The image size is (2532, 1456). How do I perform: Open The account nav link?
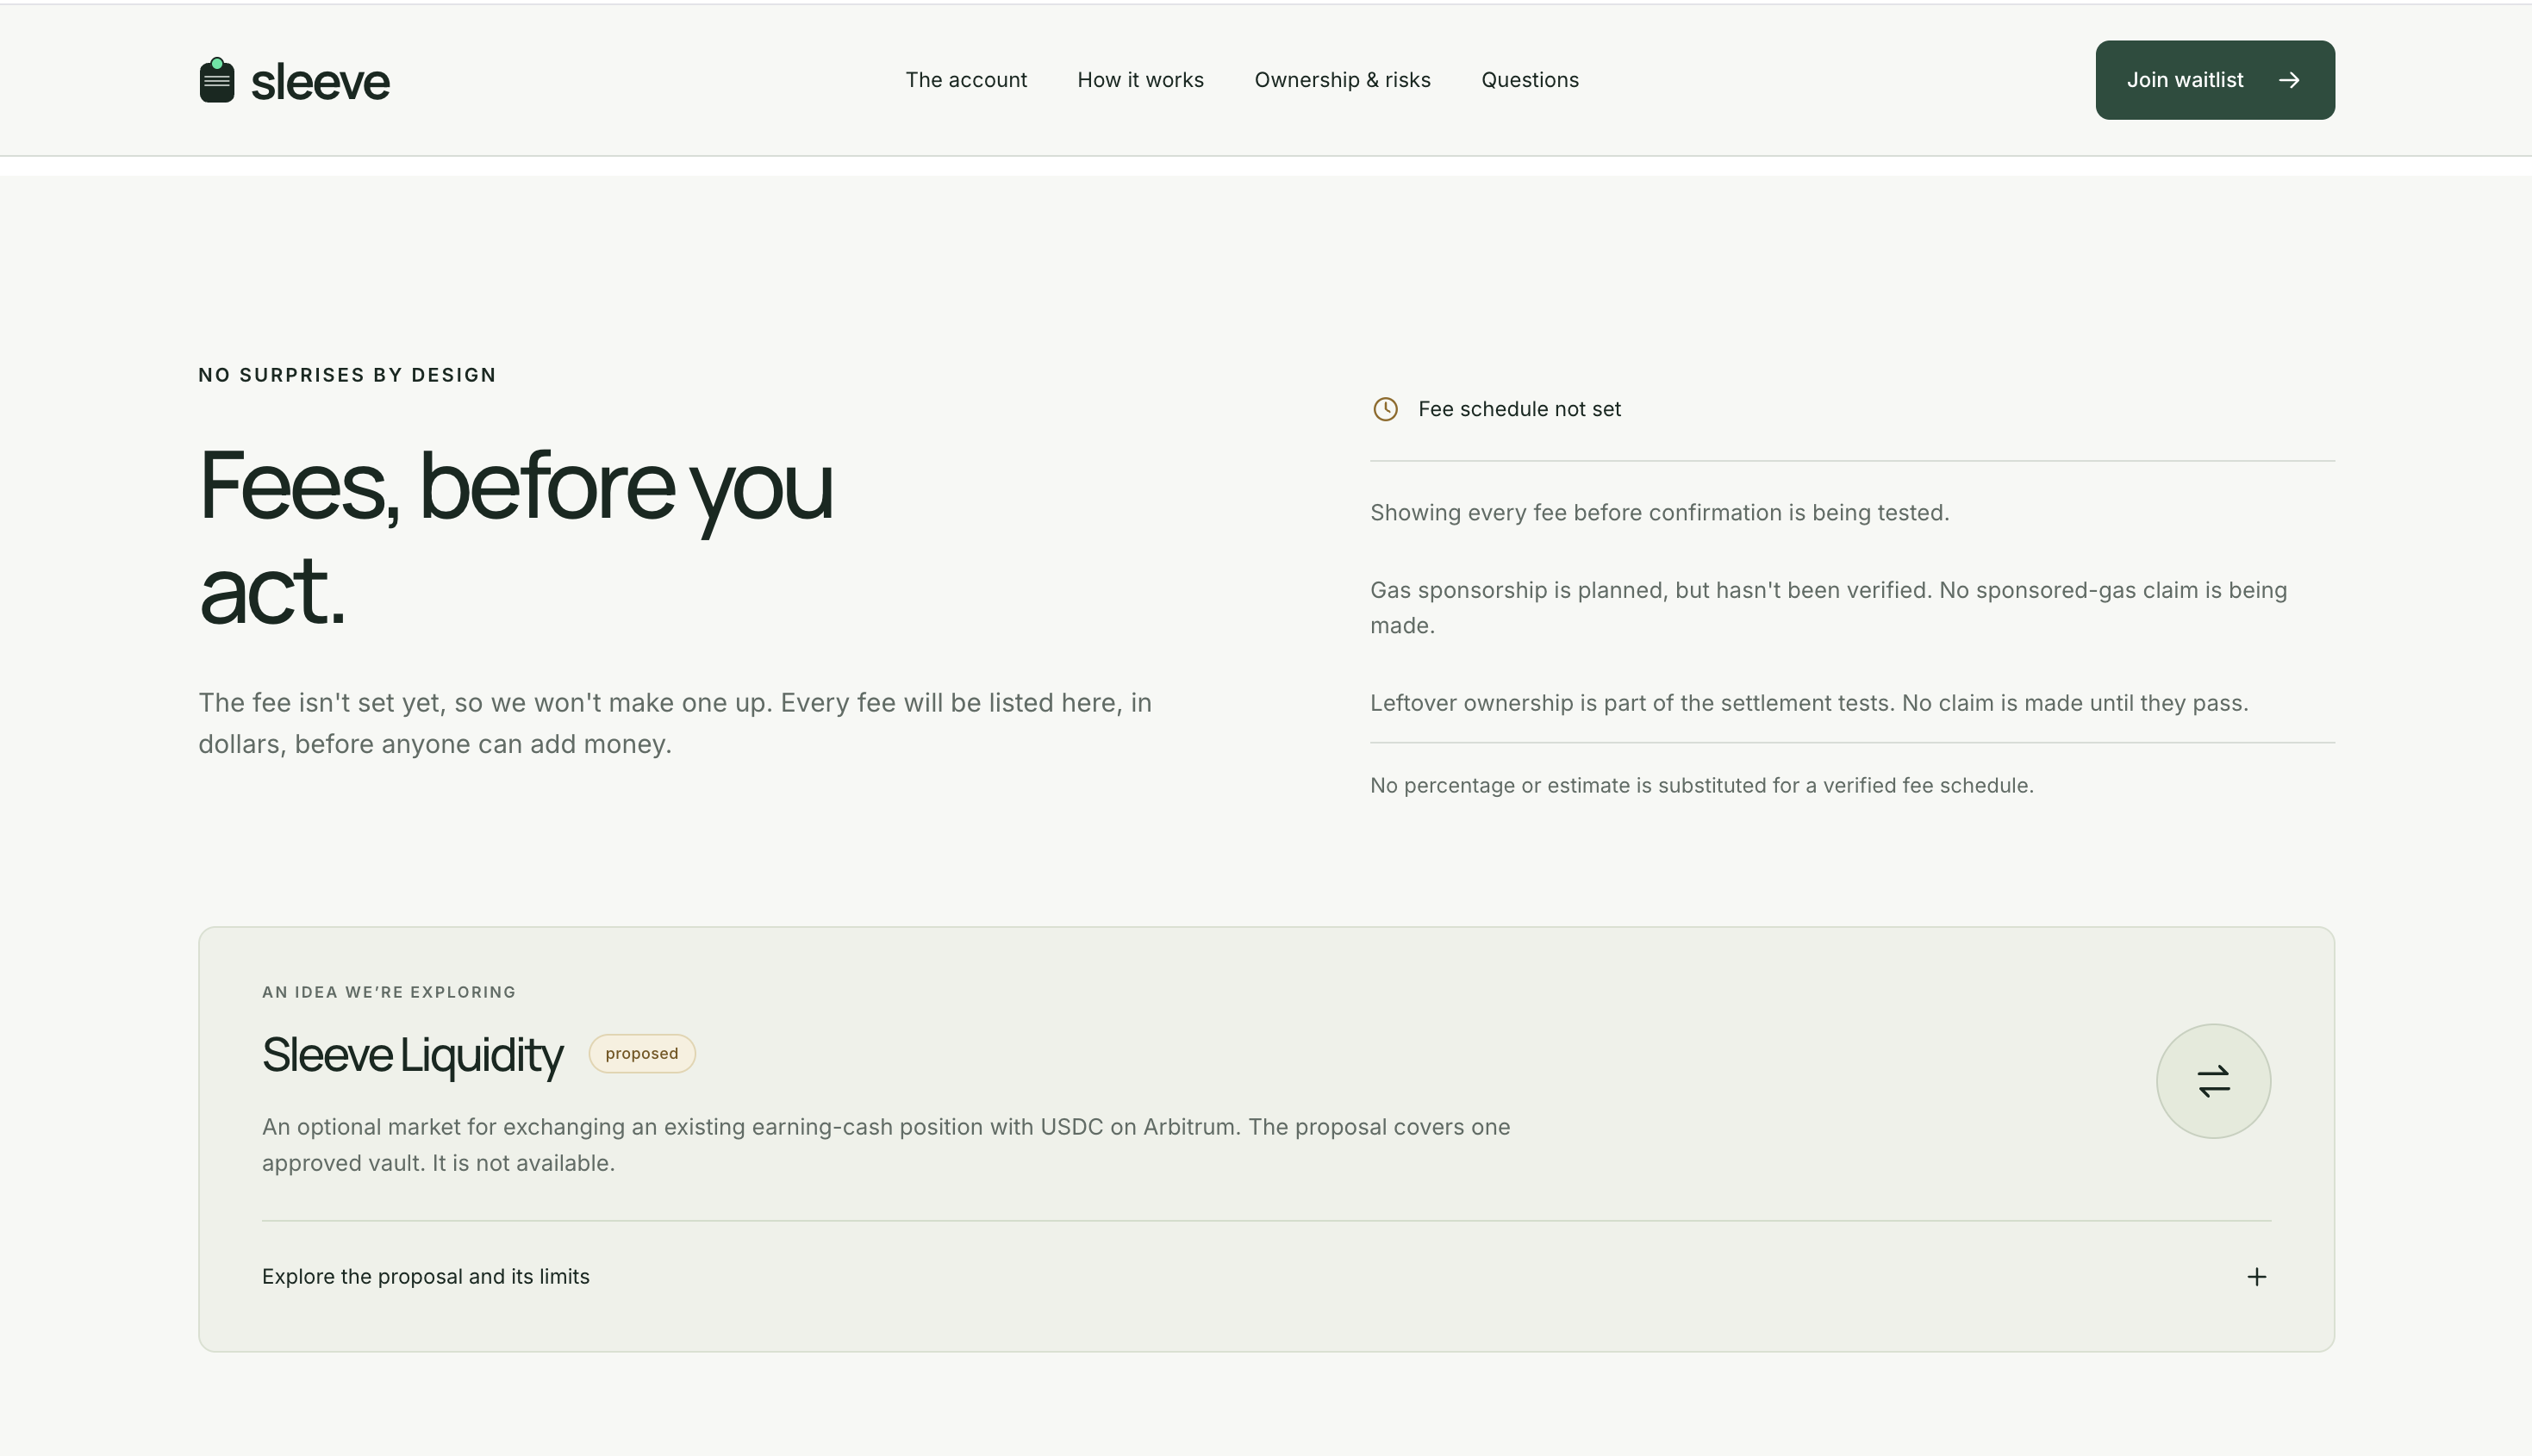point(966,80)
